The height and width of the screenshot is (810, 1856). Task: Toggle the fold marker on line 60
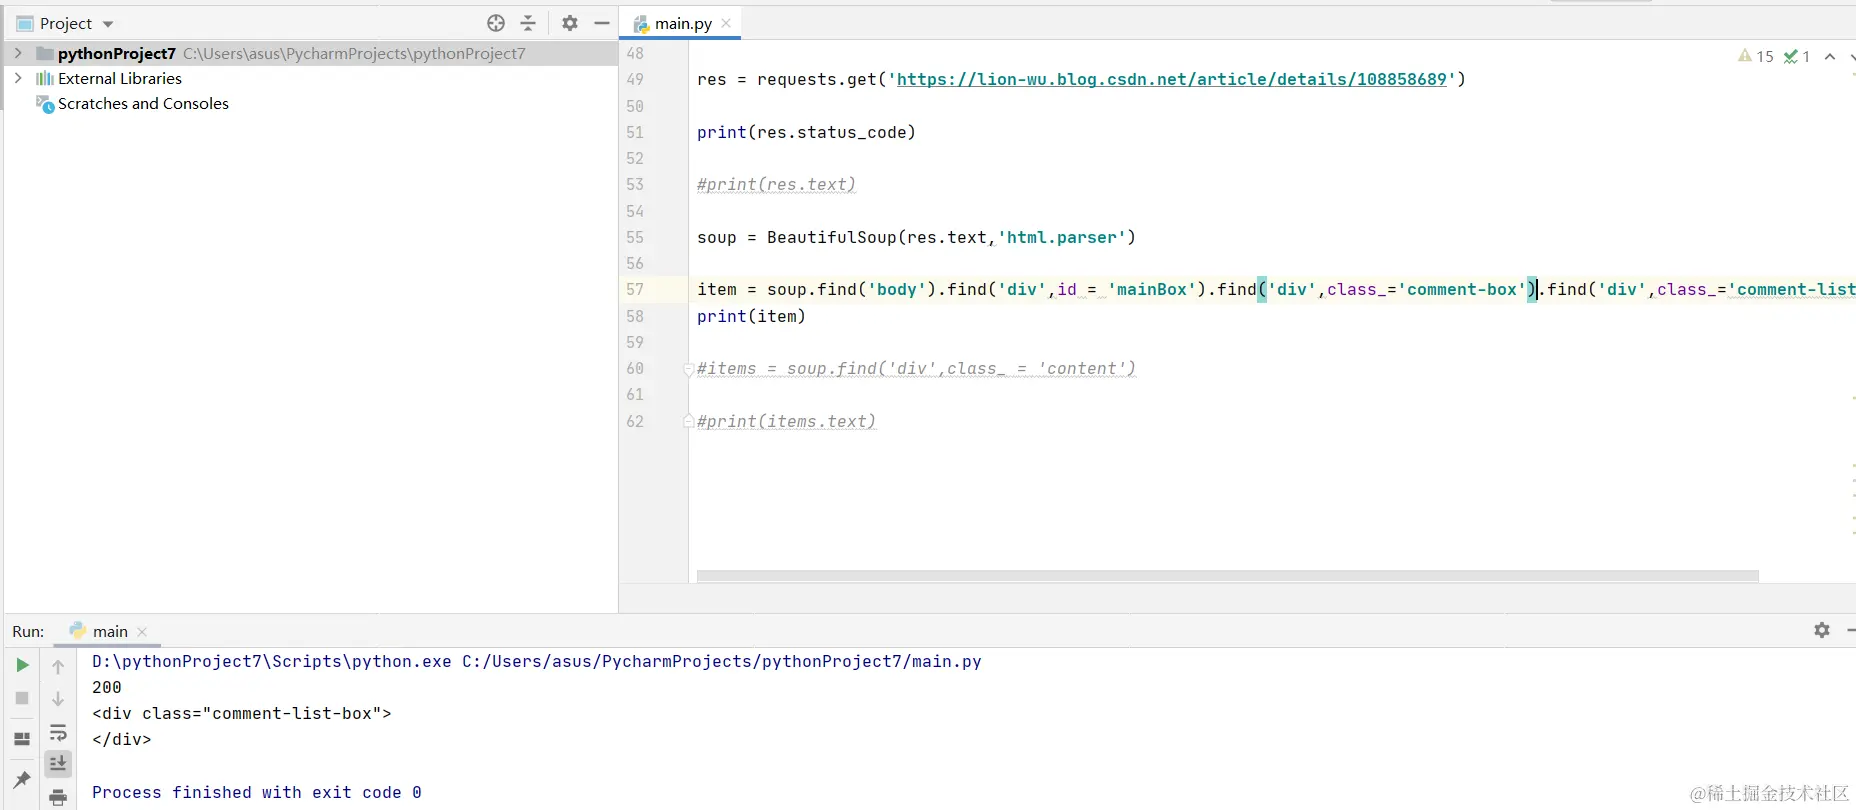coord(688,369)
